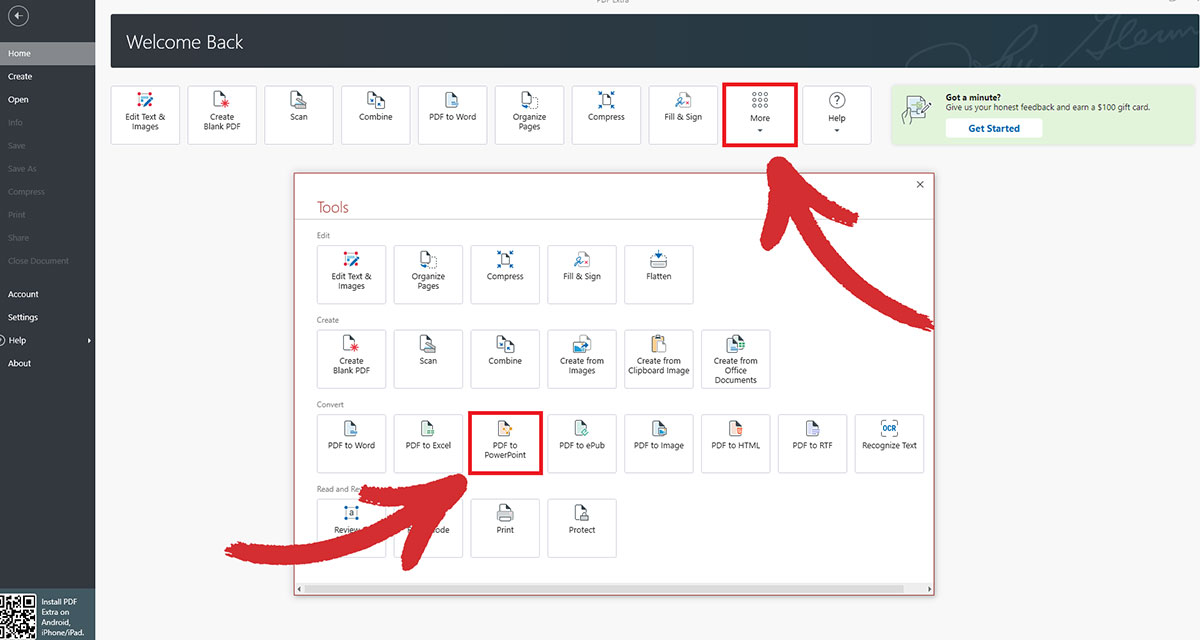Open the Compress tool from the toolbar
Screen dimensions: 1200x640
point(606,114)
